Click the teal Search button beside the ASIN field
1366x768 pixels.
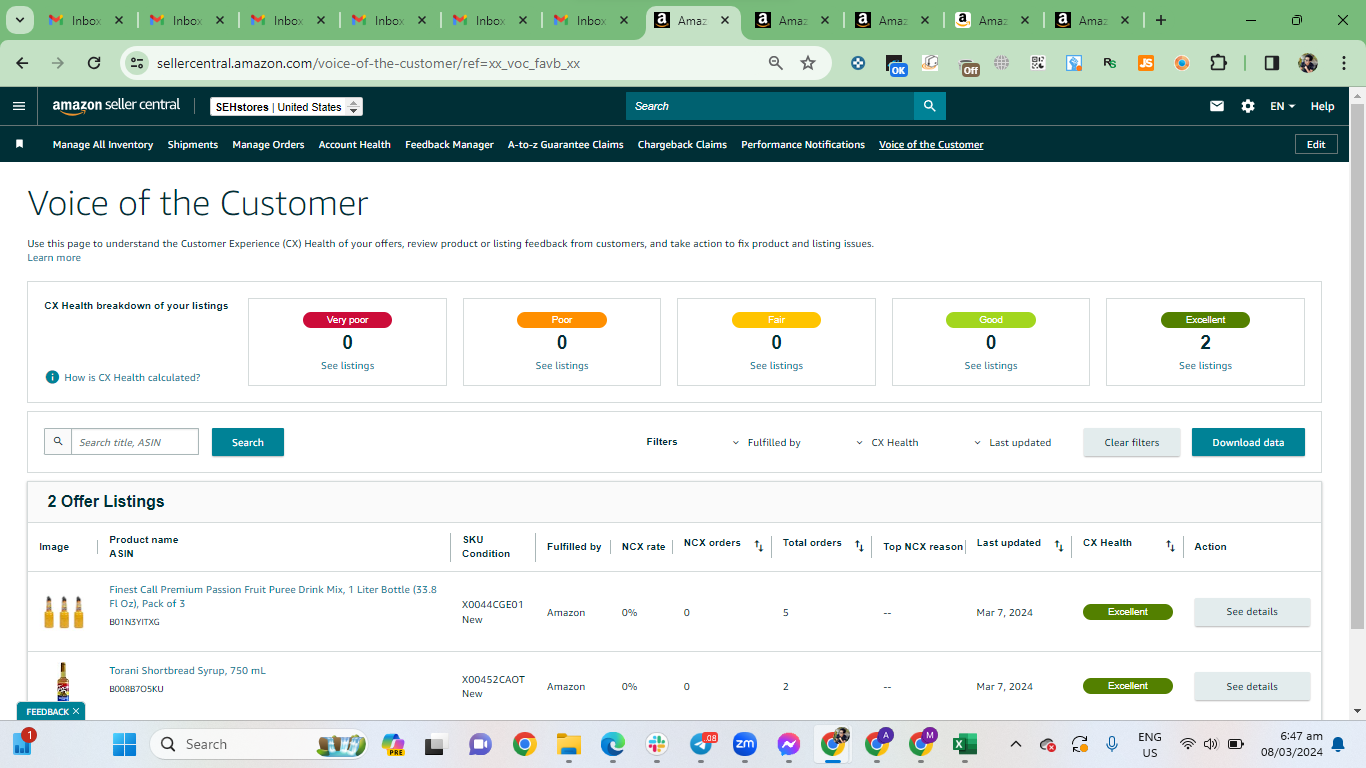[x=248, y=442]
